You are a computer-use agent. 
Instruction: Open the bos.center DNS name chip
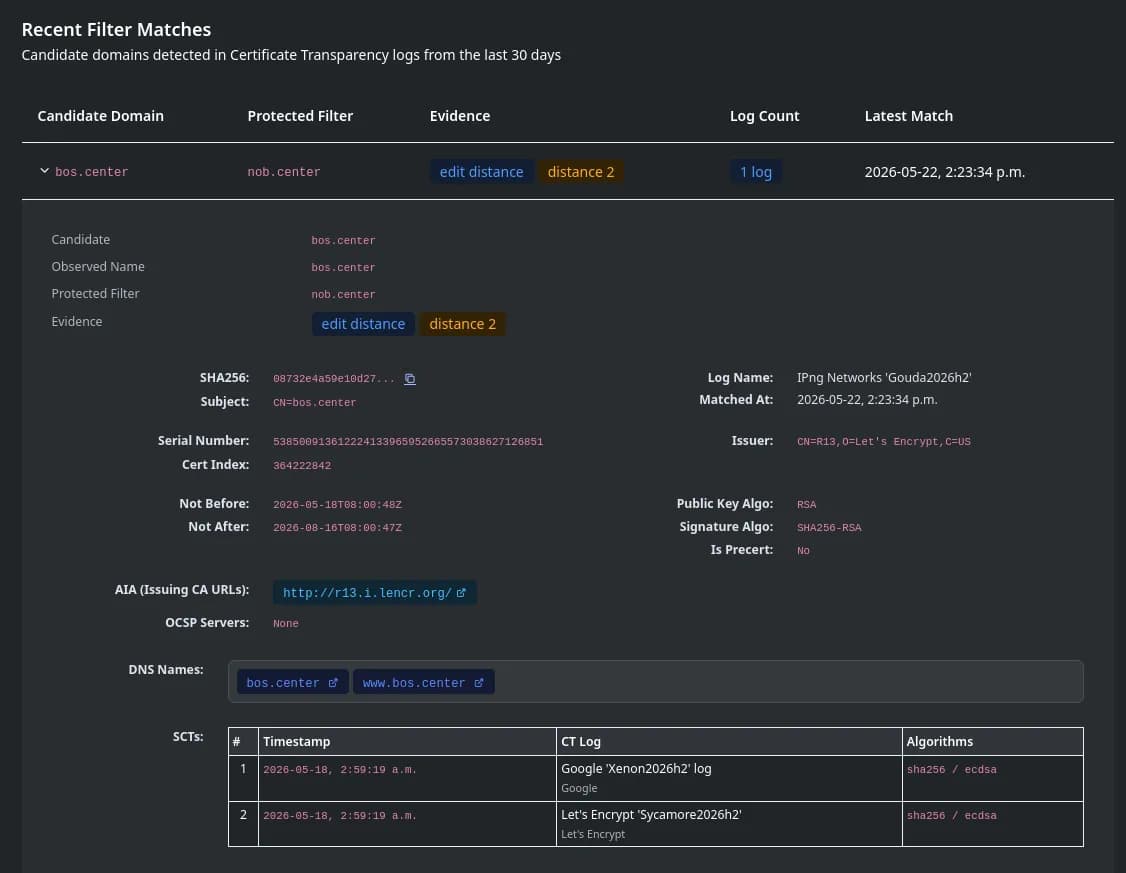click(292, 682)
